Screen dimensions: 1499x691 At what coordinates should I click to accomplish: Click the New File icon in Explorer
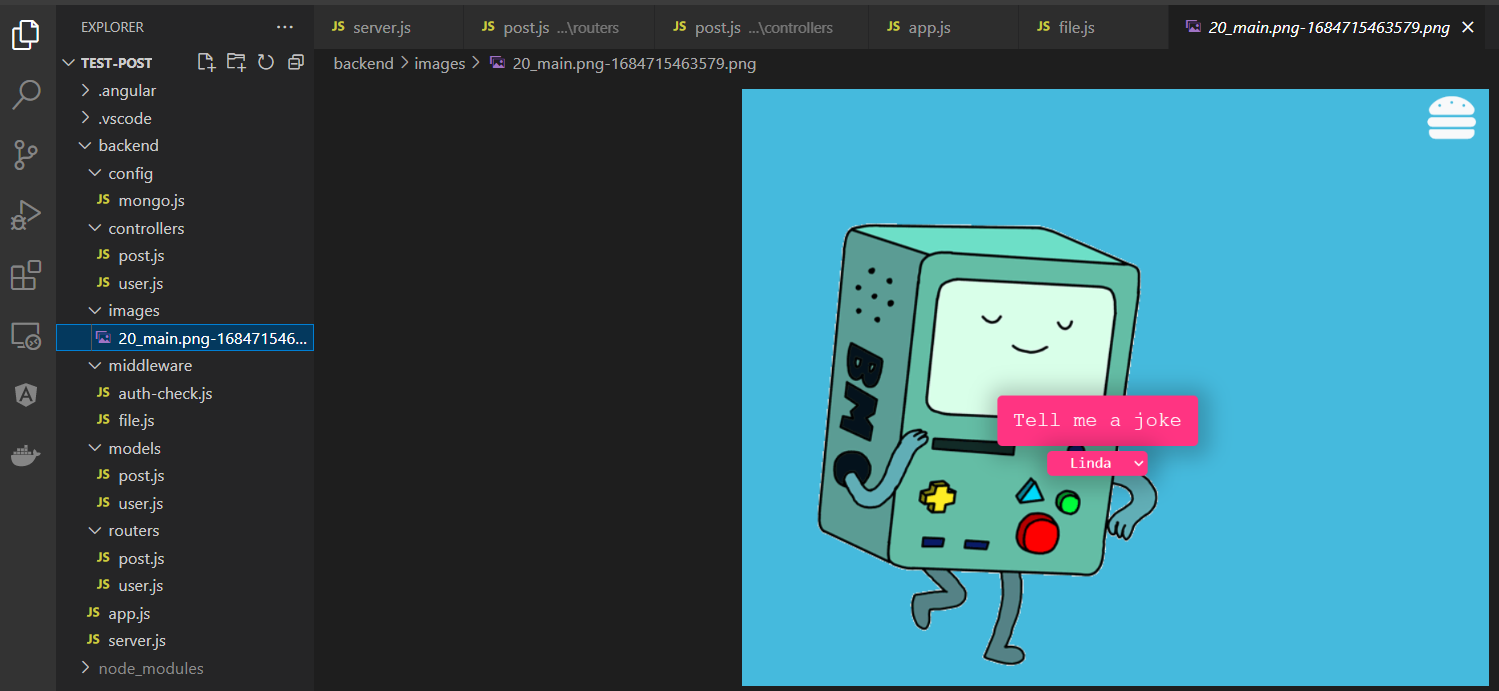206,62
